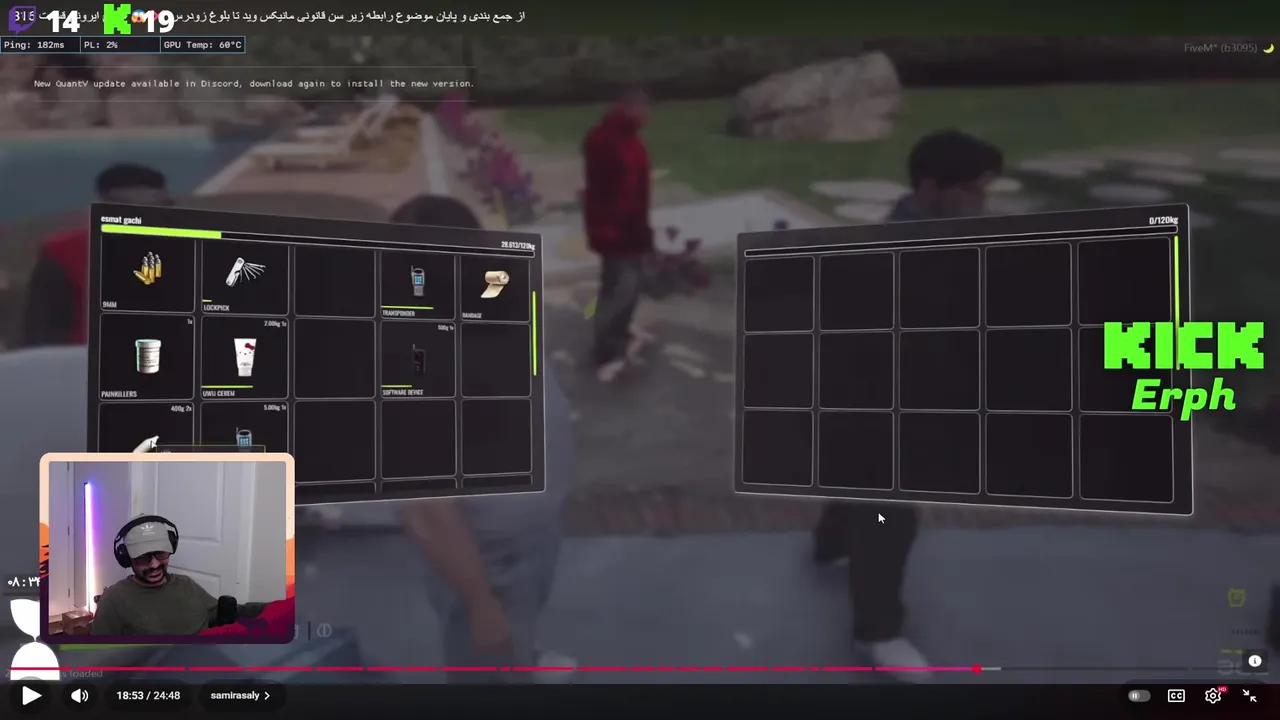This screenshot has height=720, width=1280.
Task: Select the Software Device item
Action: click(x=417, y=361)
